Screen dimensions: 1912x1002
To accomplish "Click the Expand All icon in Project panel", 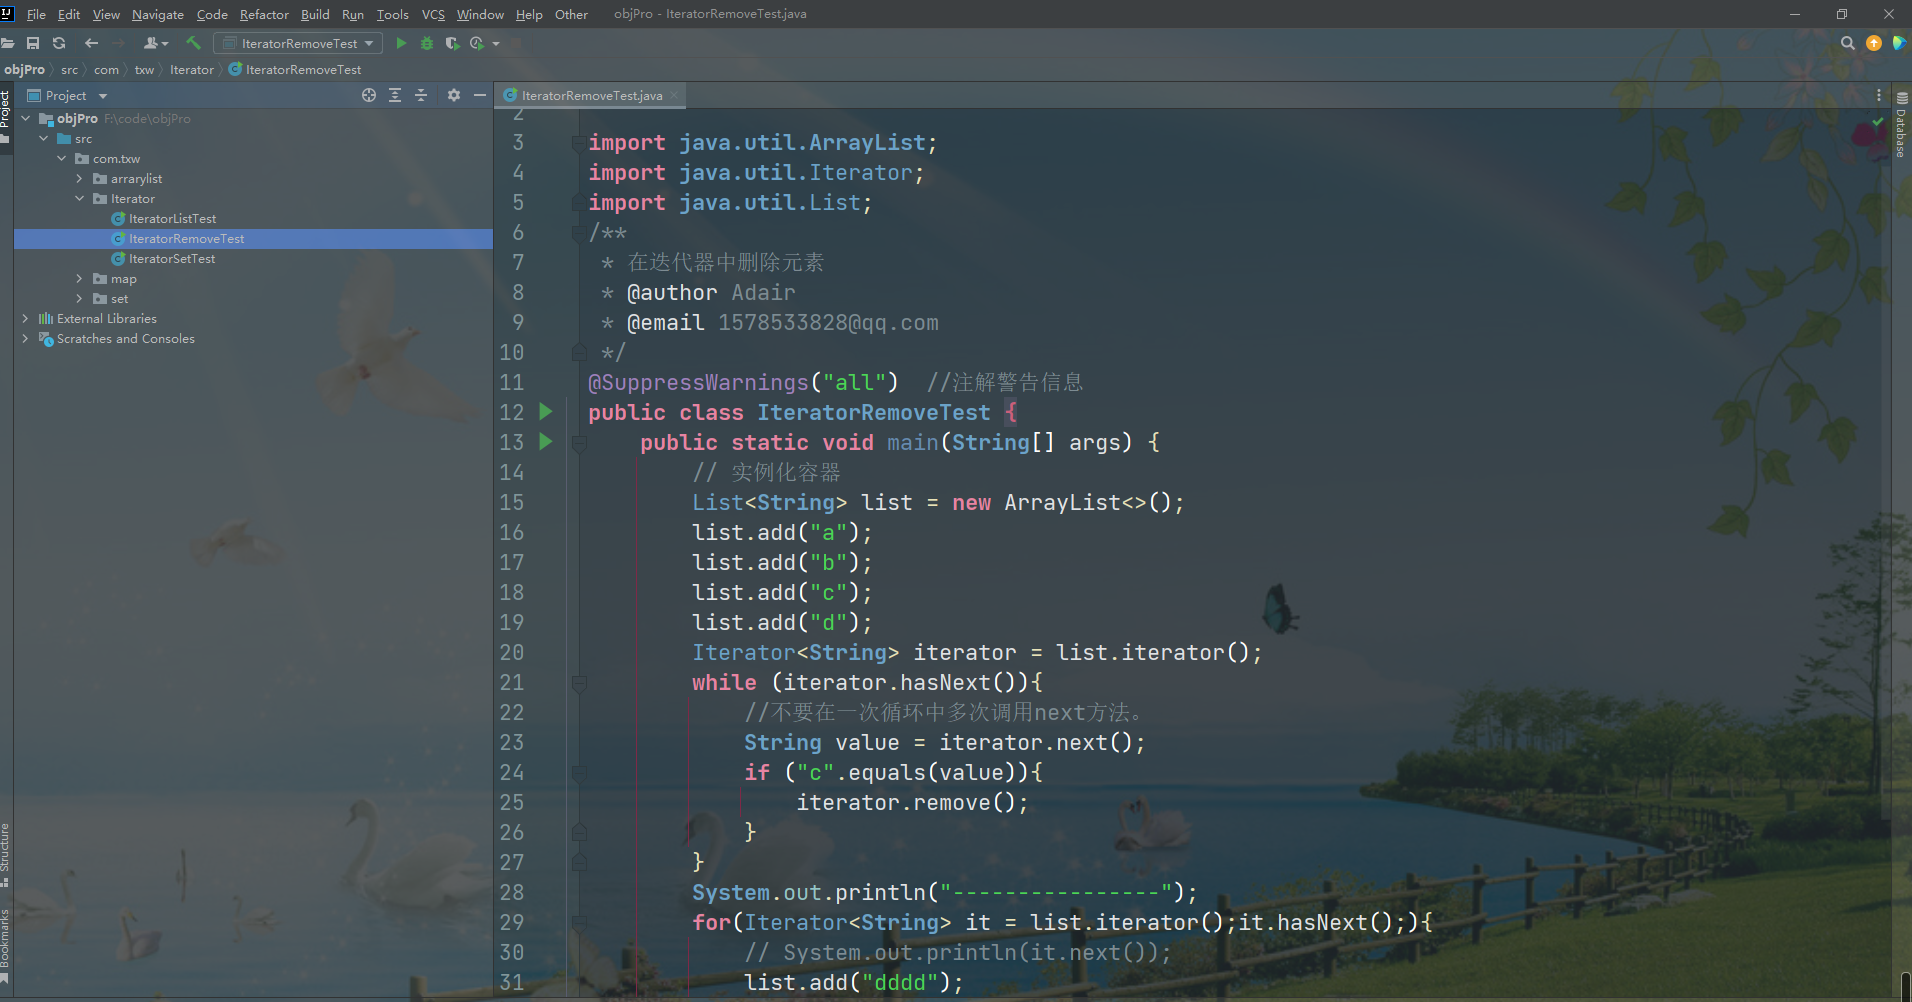I will click(x=395, y=95).
